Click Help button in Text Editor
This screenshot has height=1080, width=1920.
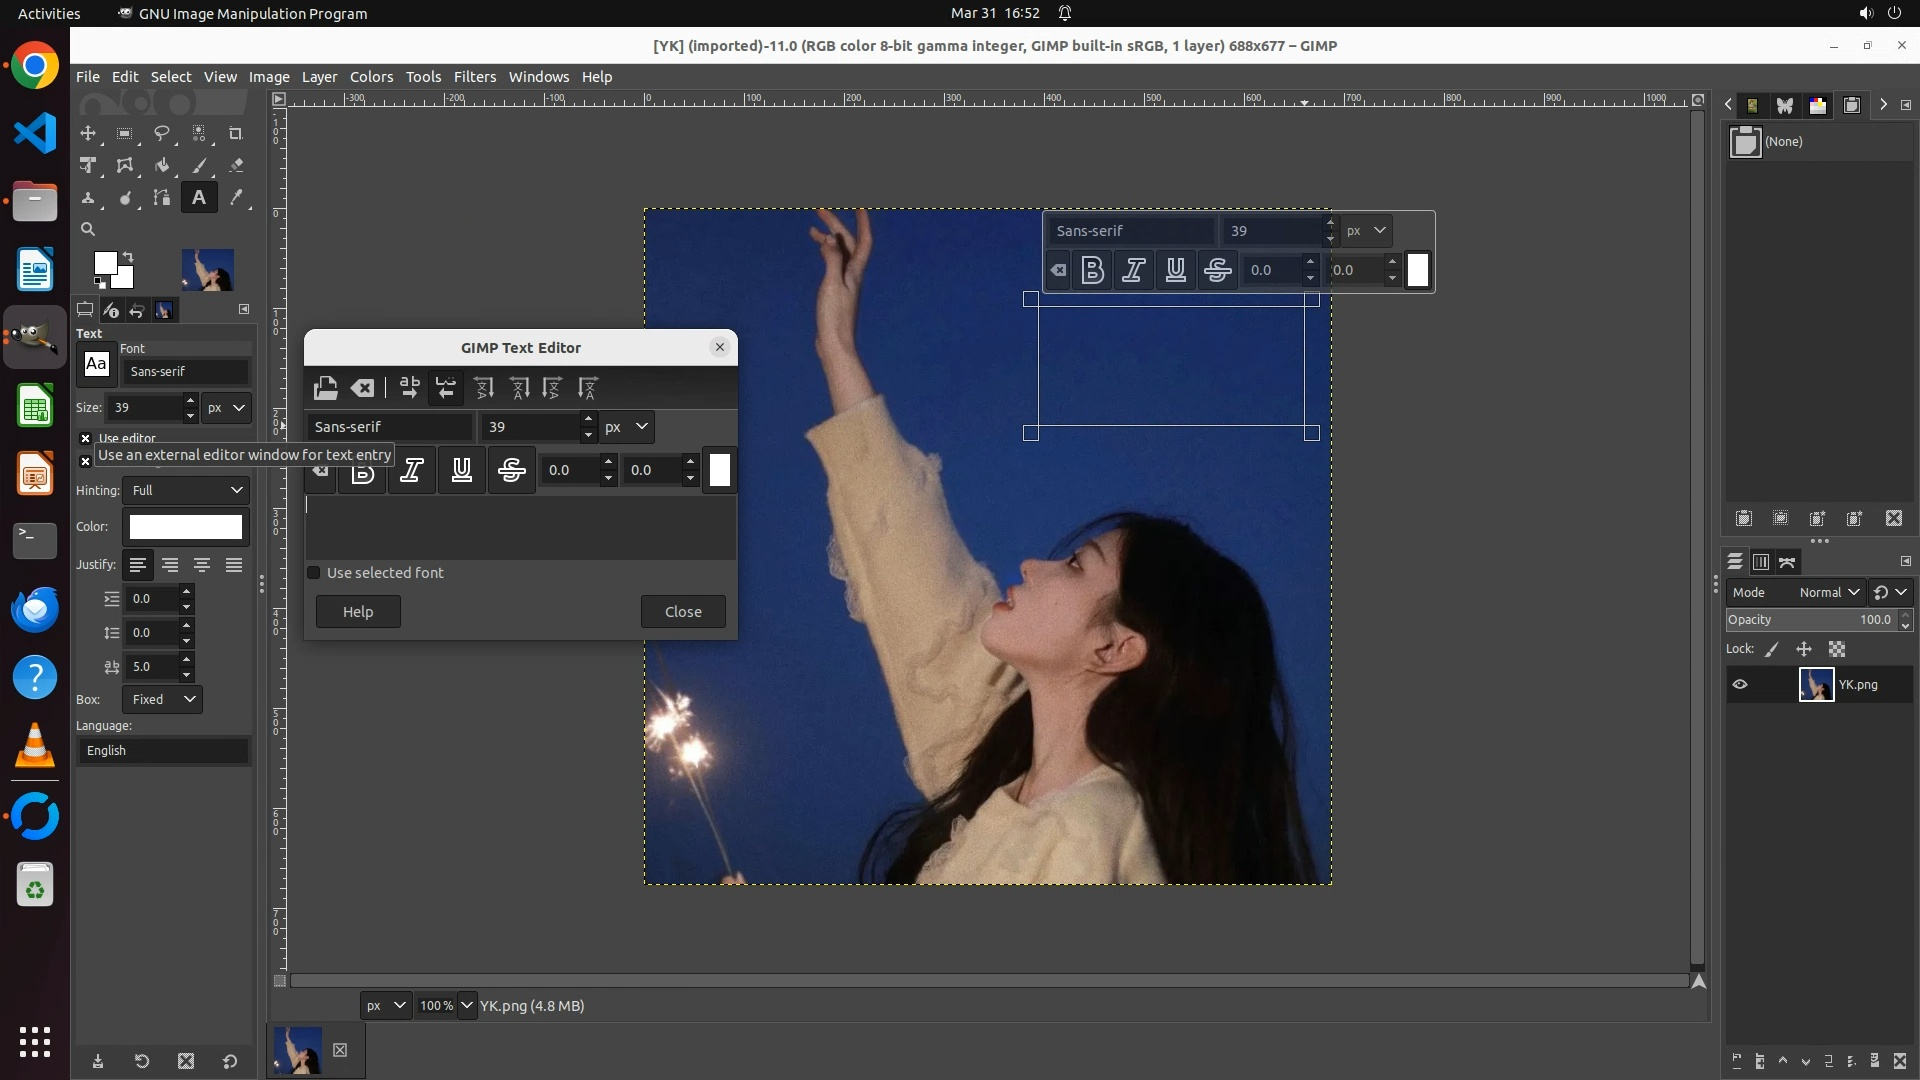(358, 612)
